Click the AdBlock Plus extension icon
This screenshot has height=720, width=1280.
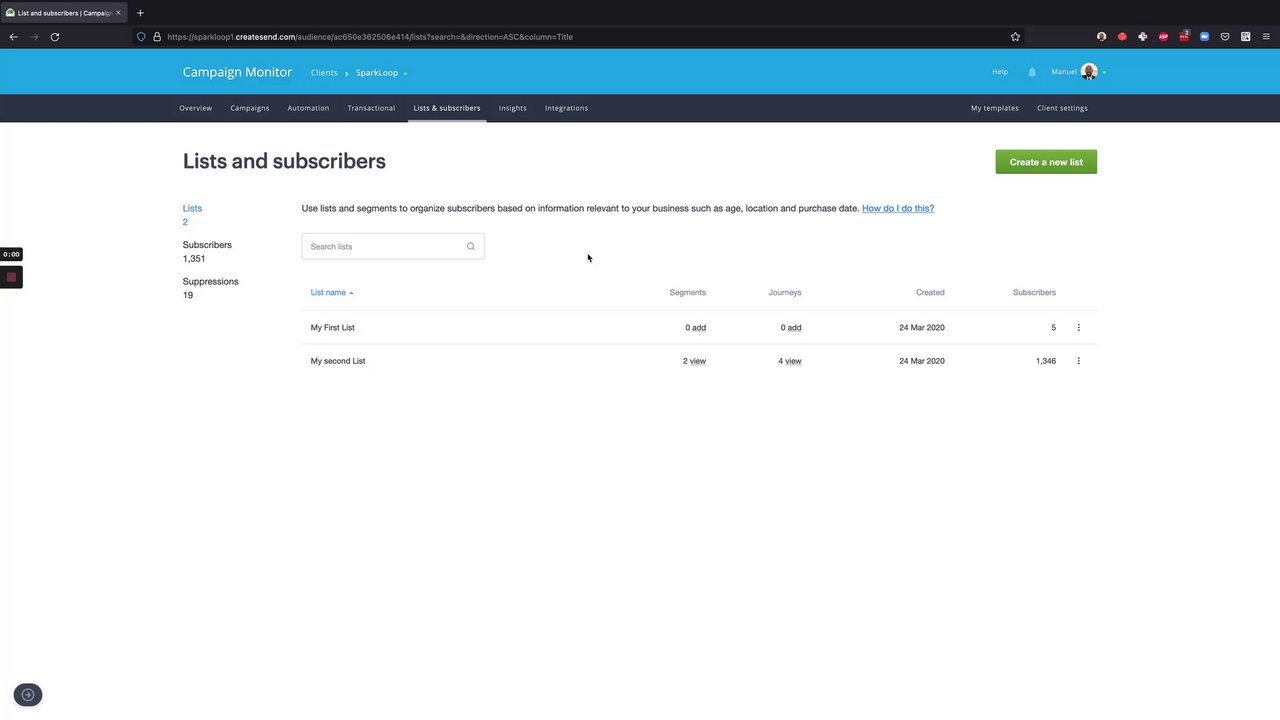1163,37
